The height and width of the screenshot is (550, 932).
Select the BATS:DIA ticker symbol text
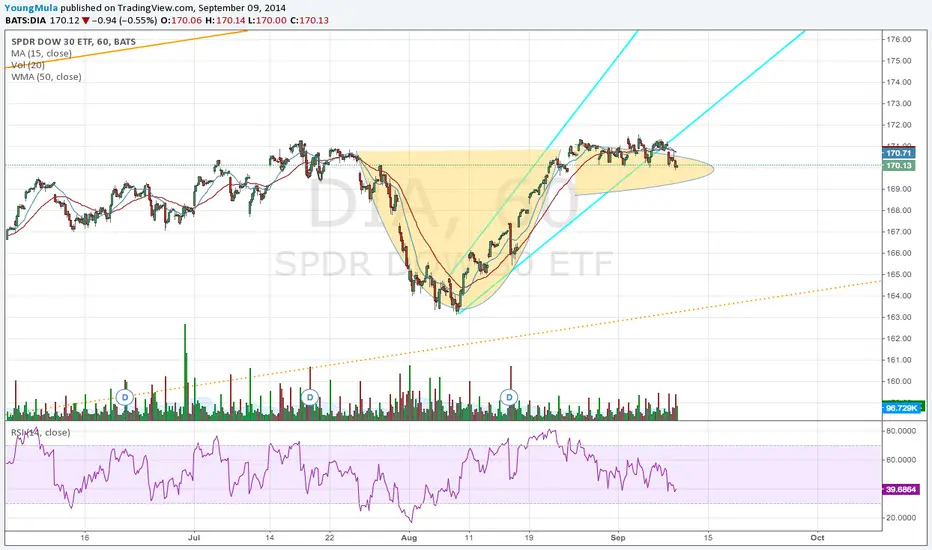pos(26,20)
